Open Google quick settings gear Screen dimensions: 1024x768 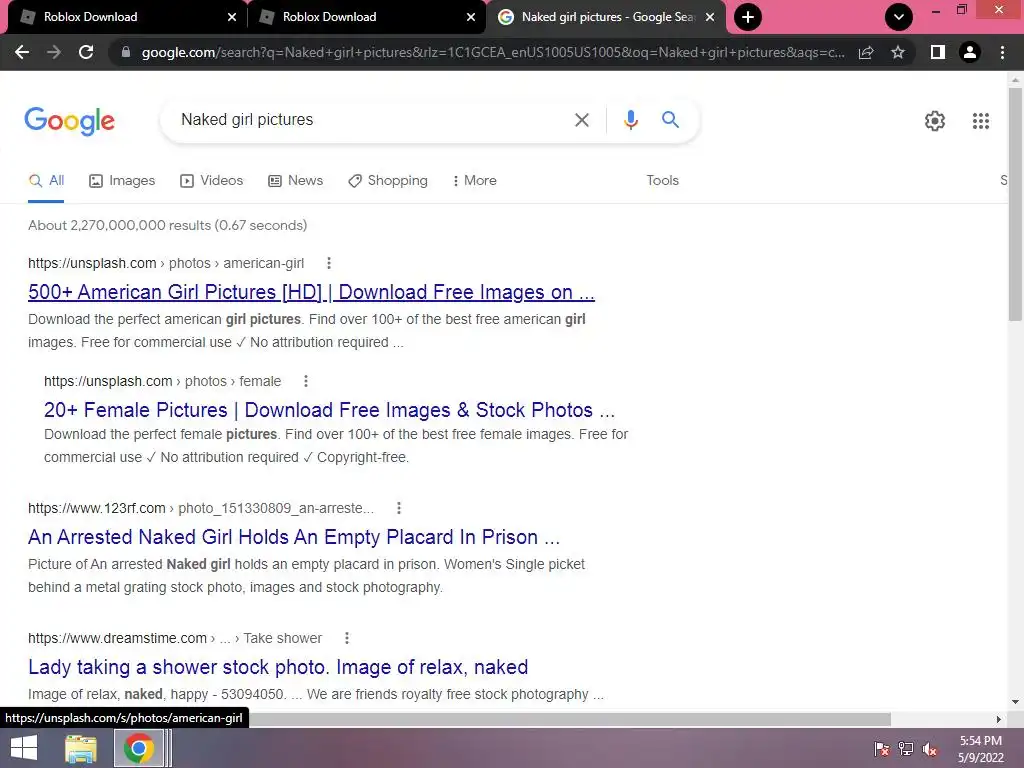(935, 121)
